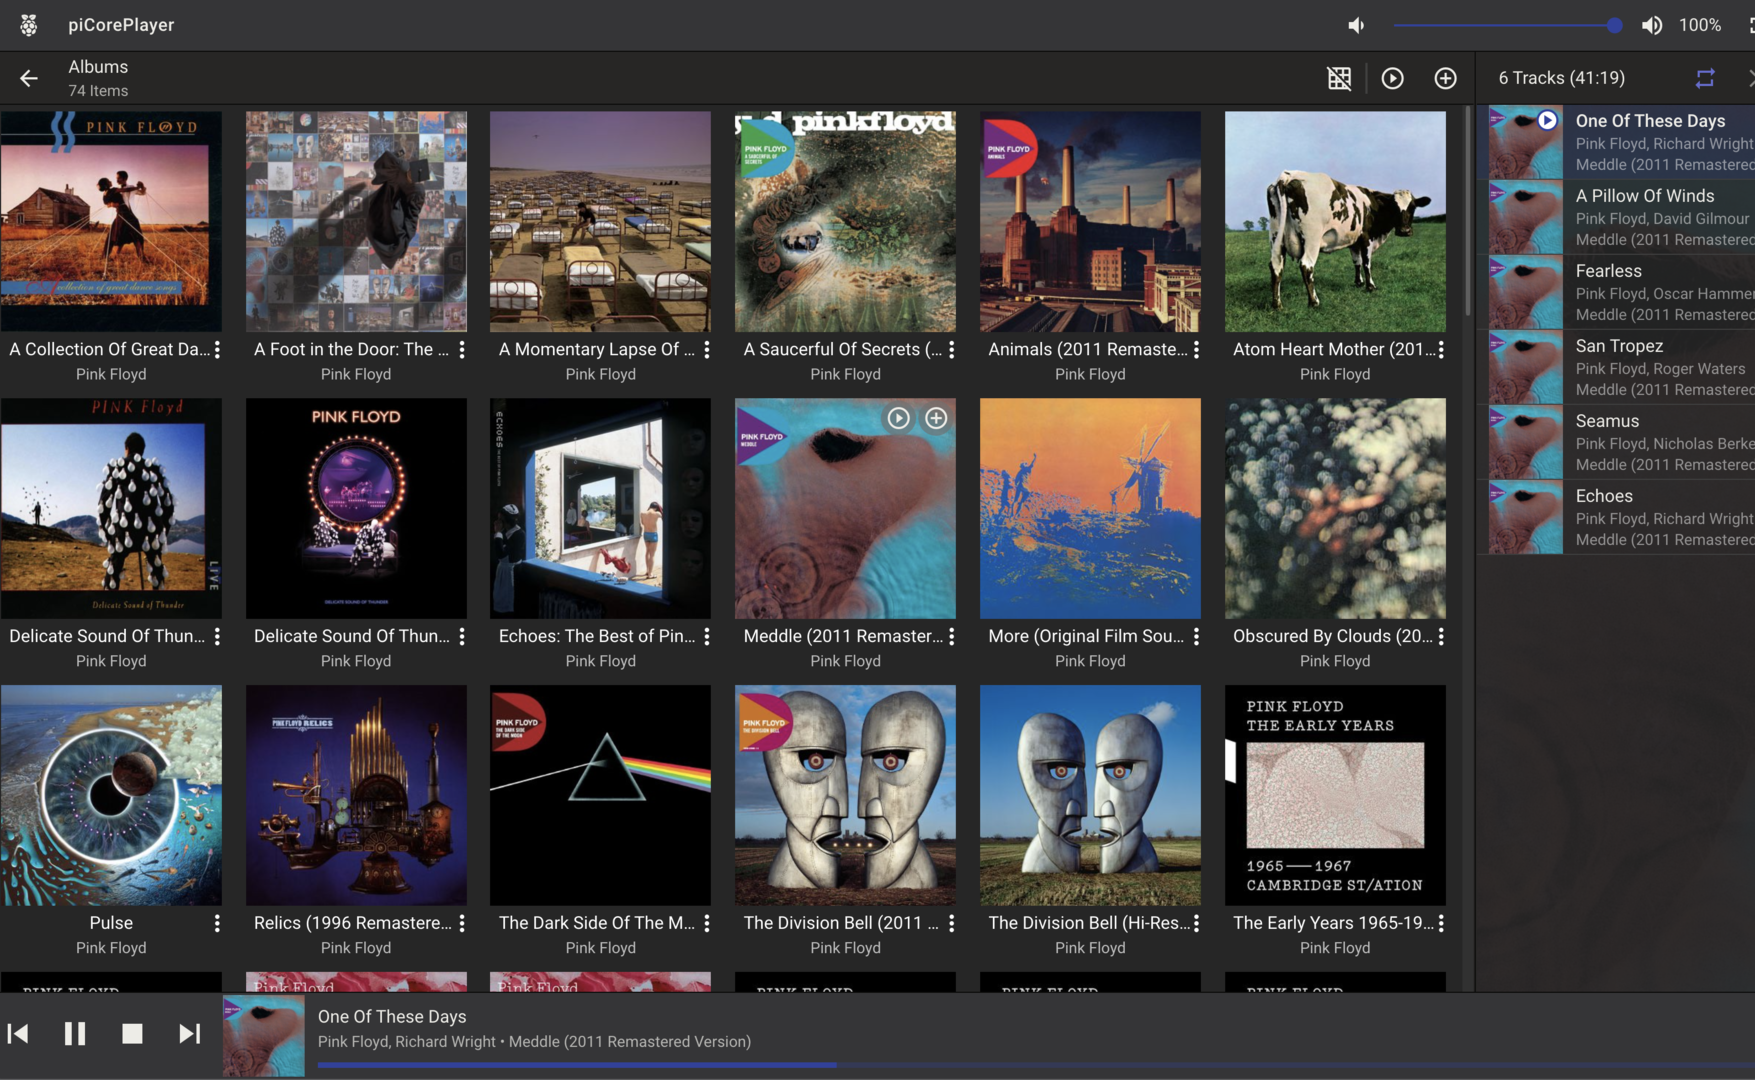
Task: Pause the current playback
Action: tap(75, 1033)
